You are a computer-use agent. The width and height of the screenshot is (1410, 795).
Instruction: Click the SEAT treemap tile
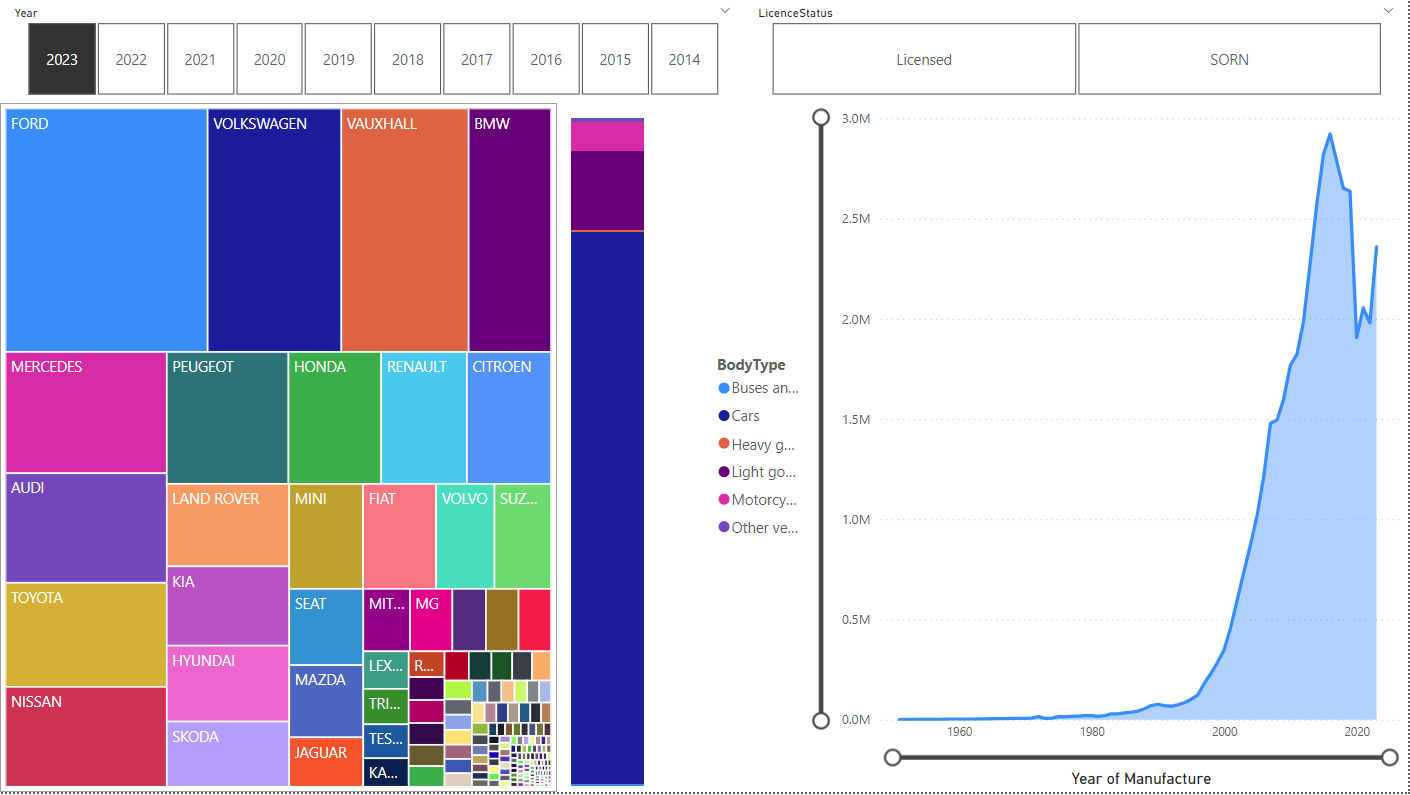326,627
